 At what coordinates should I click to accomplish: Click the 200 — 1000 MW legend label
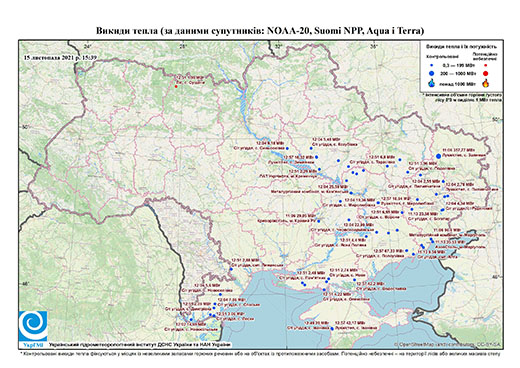458,73
